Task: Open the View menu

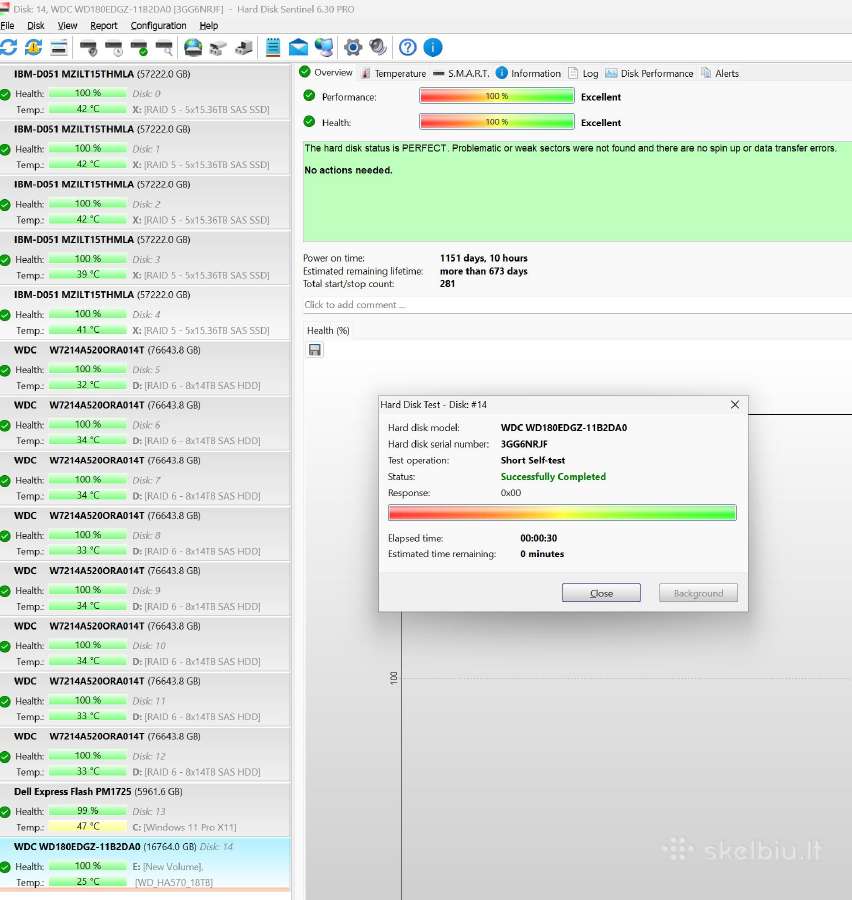Action: pyautogui.click(x=67, y=26)
